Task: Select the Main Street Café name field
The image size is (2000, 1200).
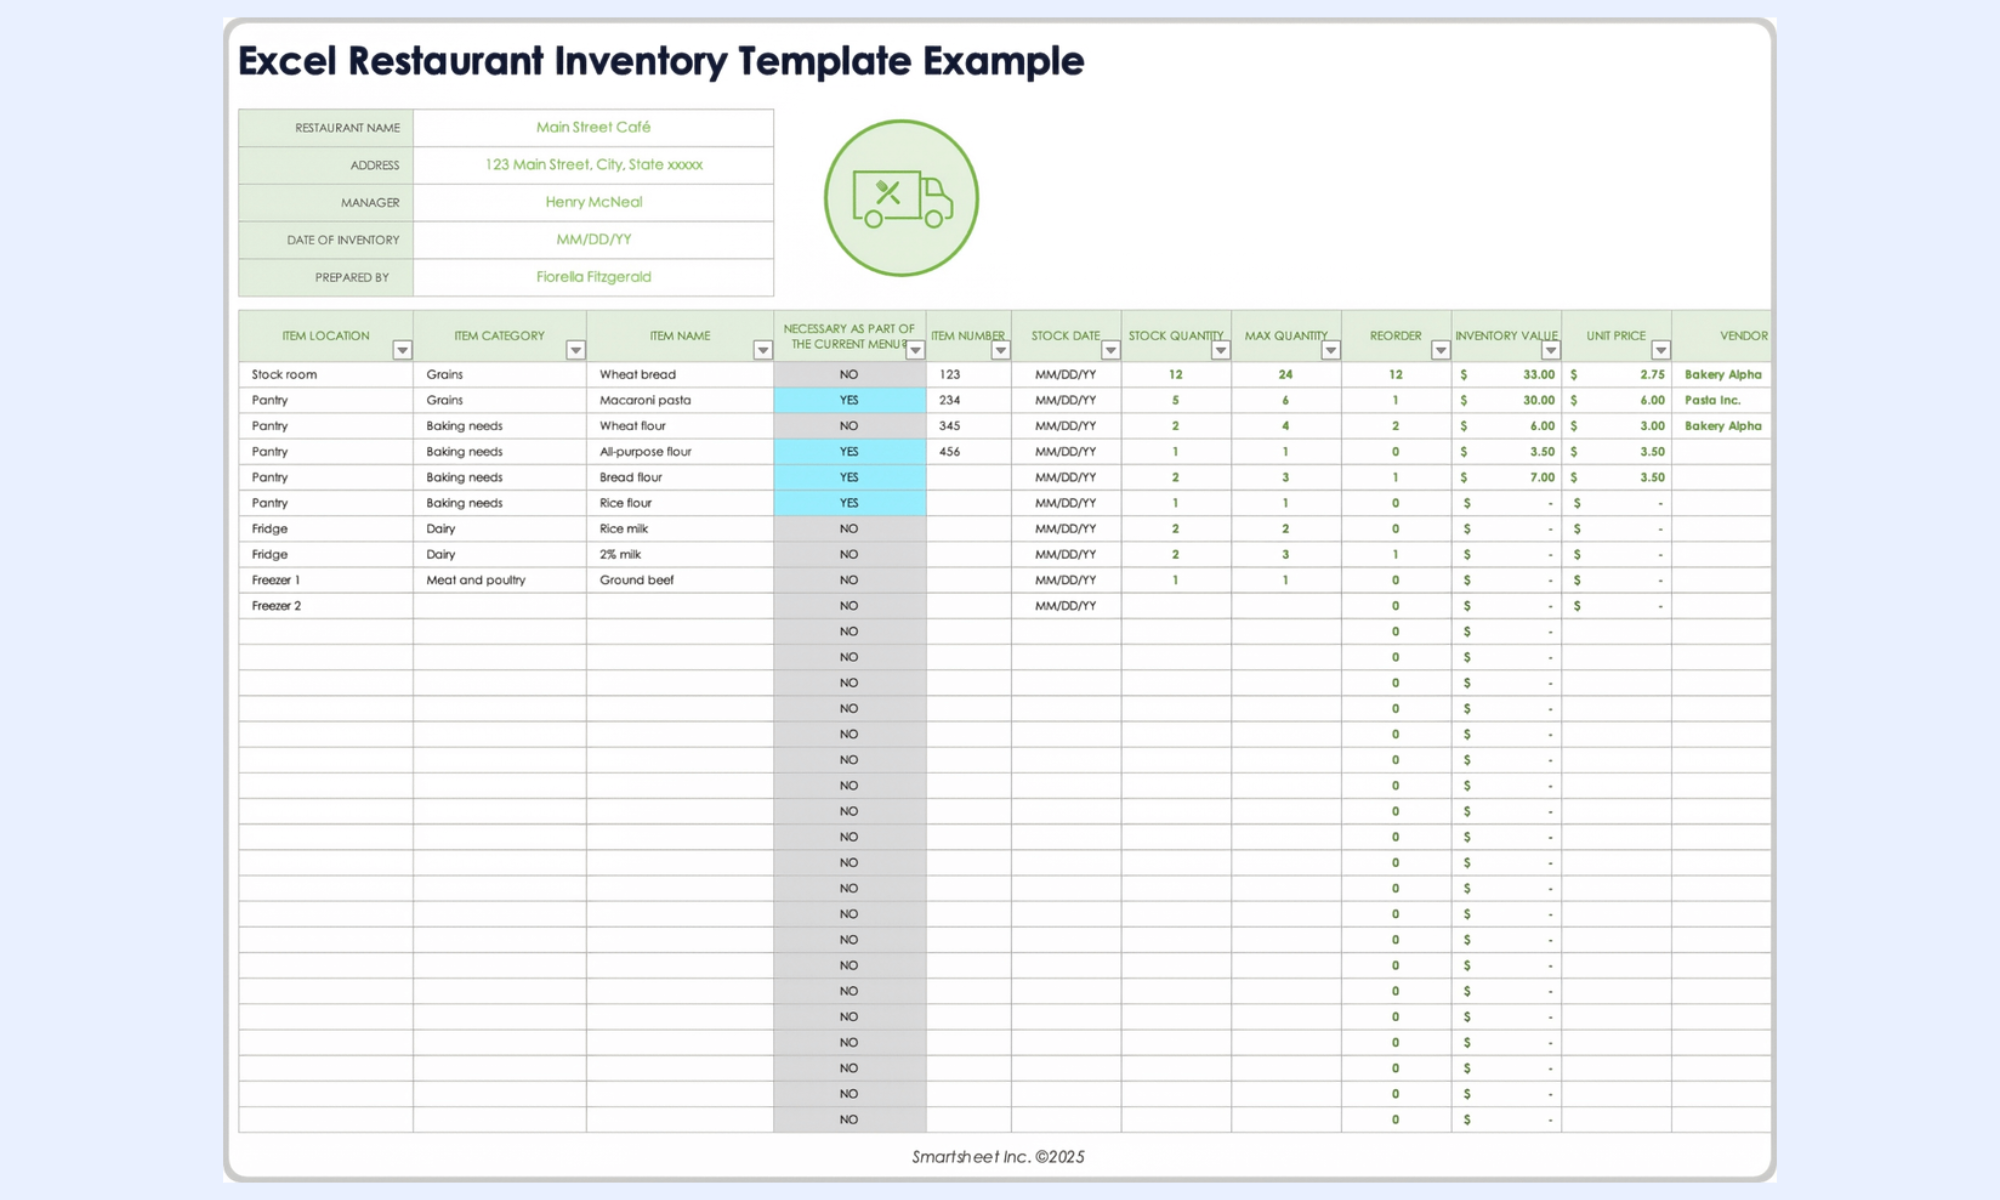Action: tap(593, 128)
